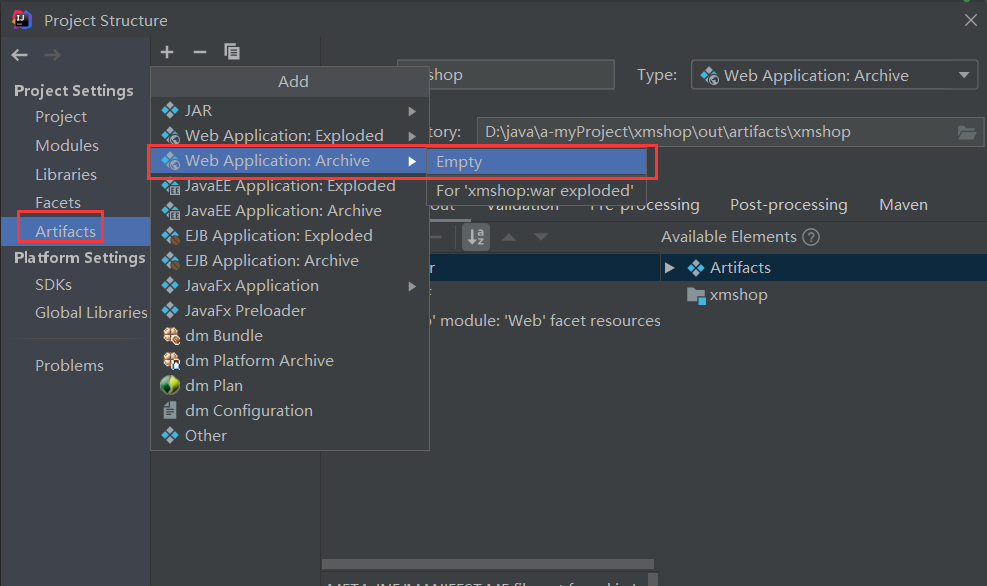The height and width of the screenshot is (586, 987).
Task: Switch to the Post-processing tab
Action: 789,205
